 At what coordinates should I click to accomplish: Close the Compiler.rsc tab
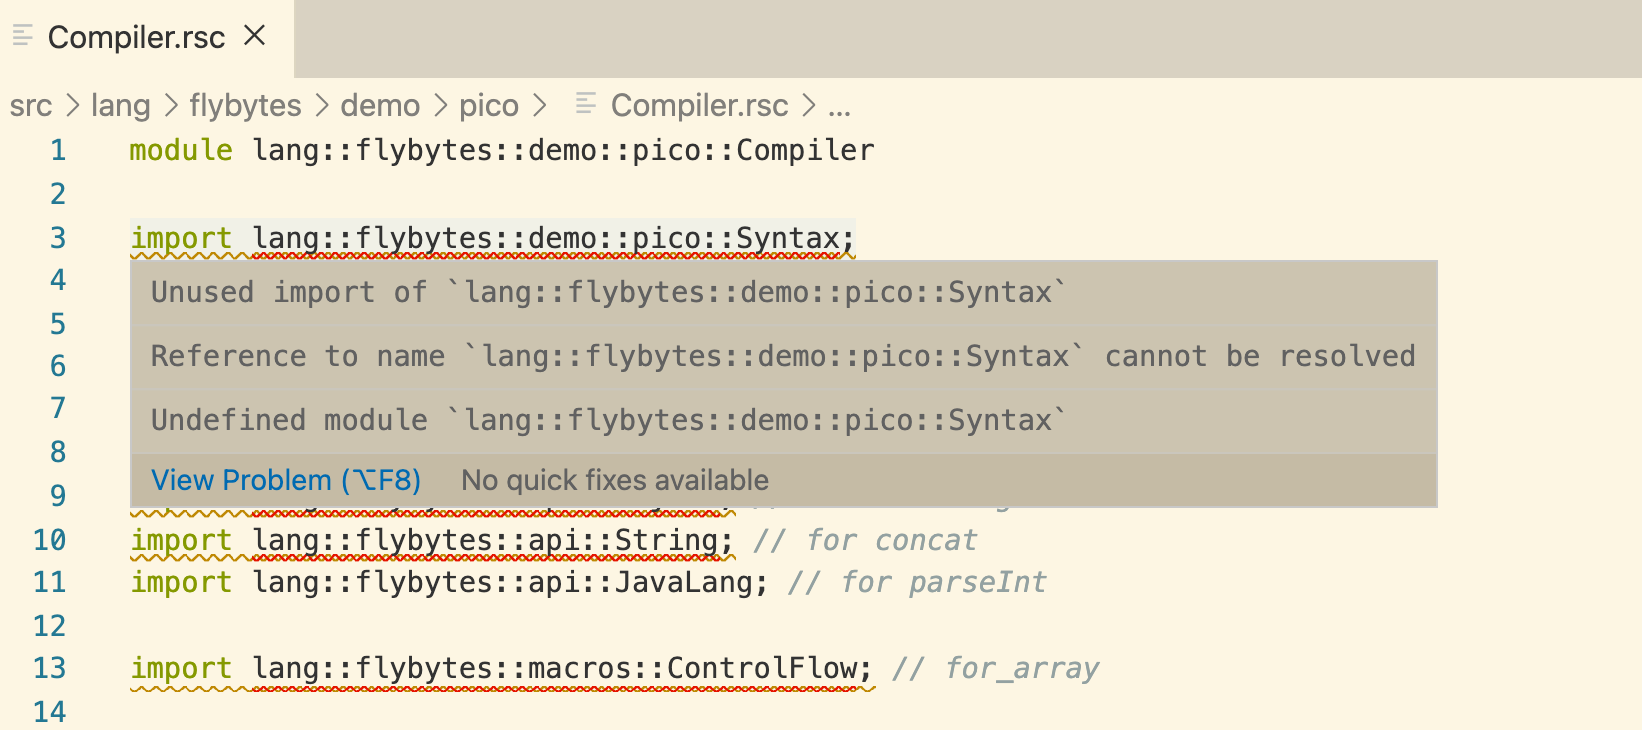point(254,35)
